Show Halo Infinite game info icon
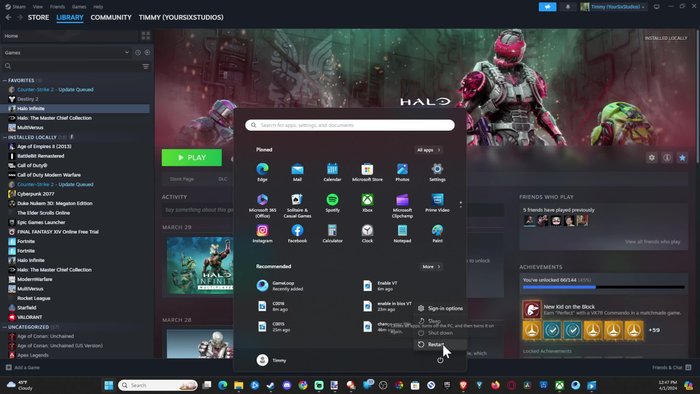 pyautogui.click(x=667, y=158)
